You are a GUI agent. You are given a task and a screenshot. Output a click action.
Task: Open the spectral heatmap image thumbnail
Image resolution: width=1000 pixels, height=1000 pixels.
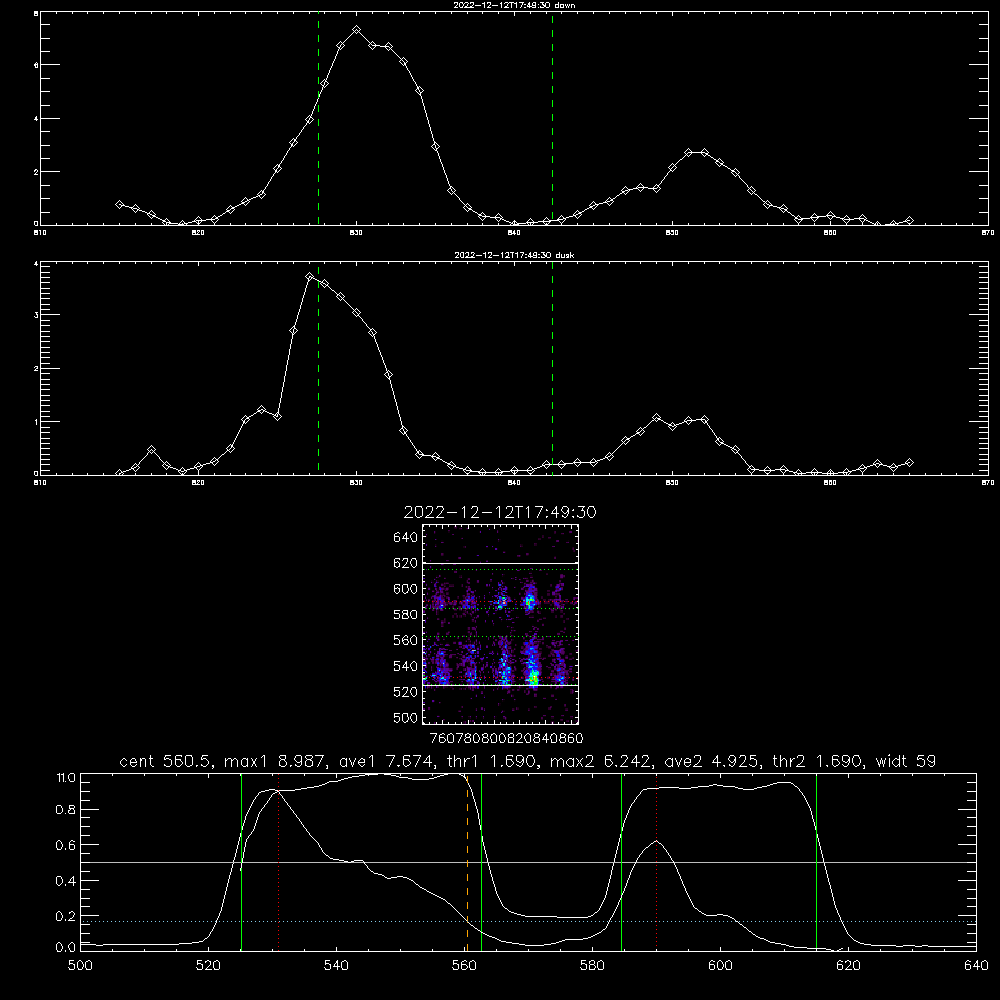coord(501,624)
